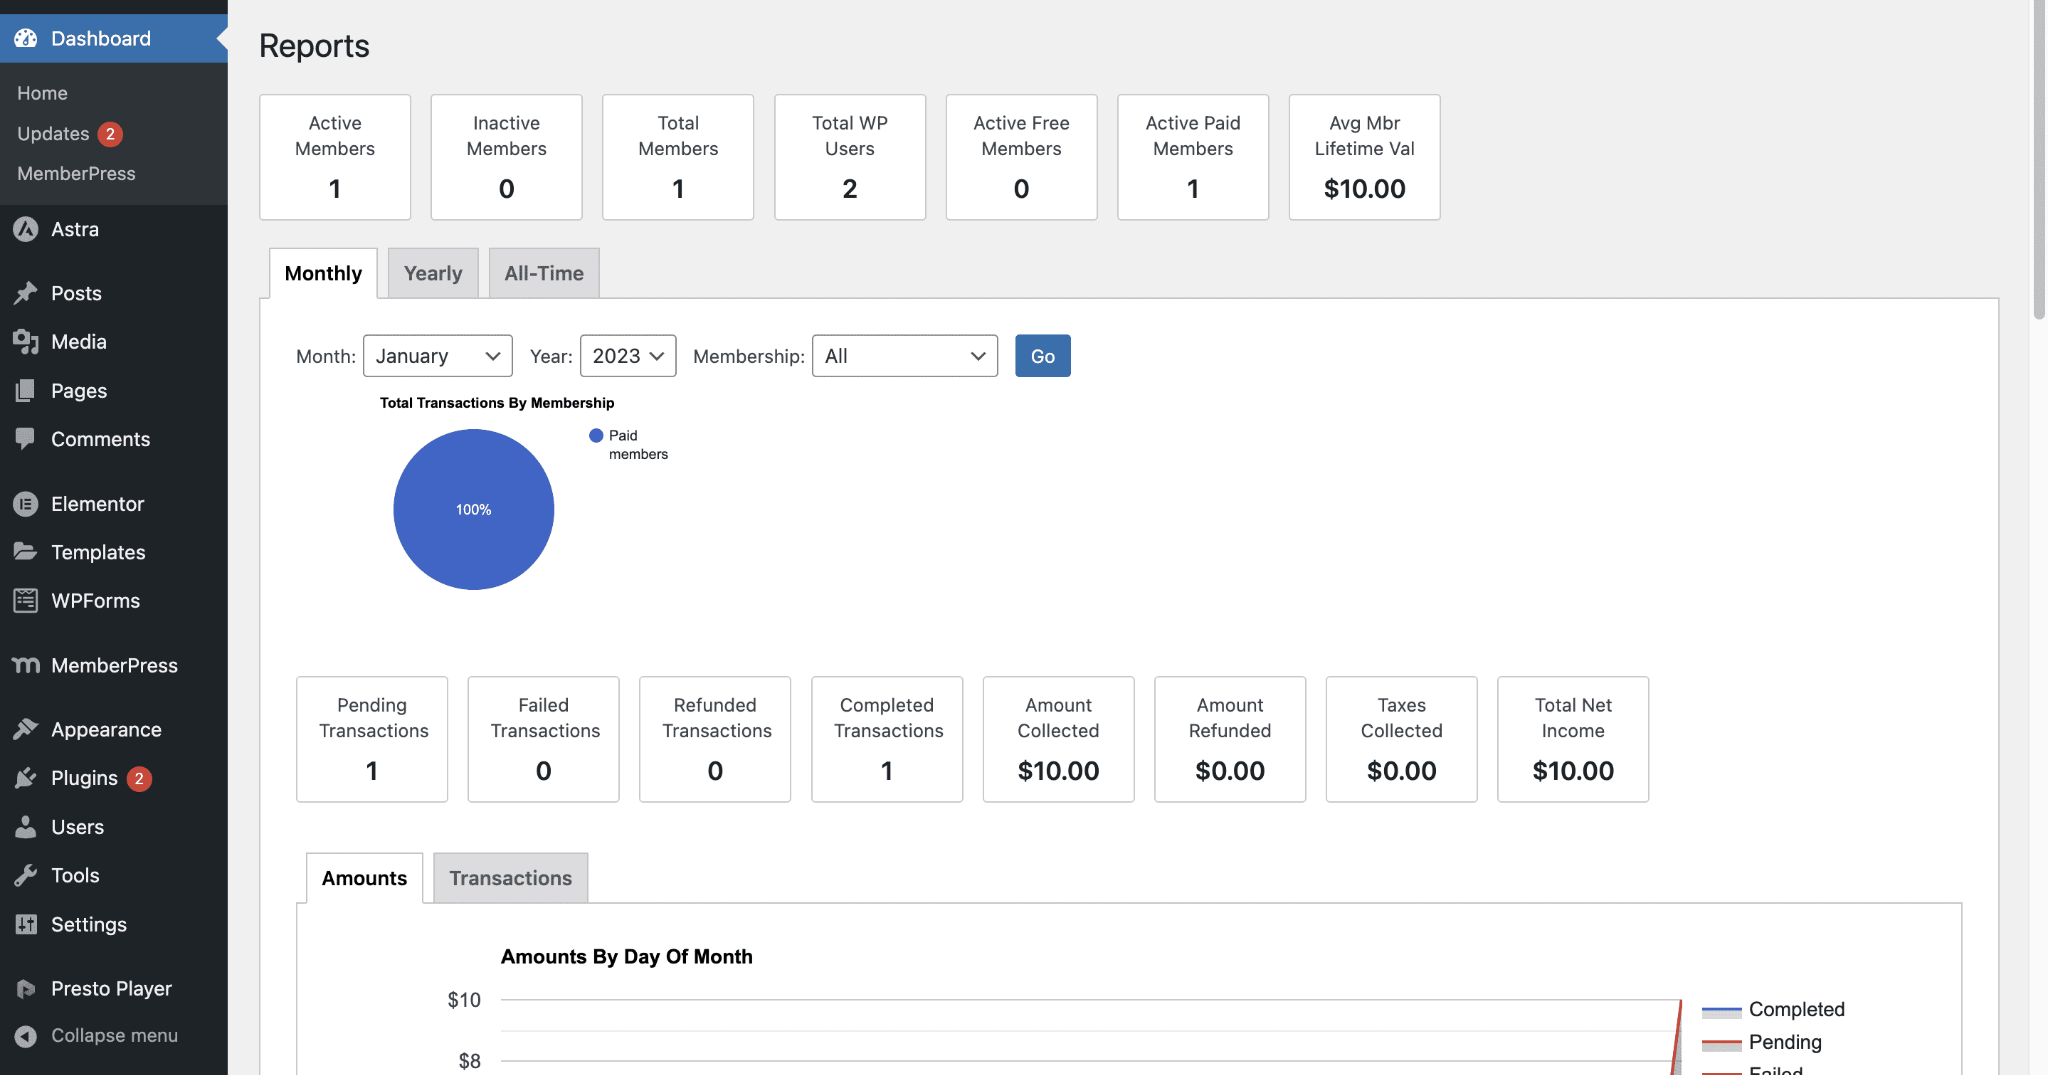Click the MemberPress 'm' logo icon
This screenshot has width=2048, height=1075.
[26, 665]
